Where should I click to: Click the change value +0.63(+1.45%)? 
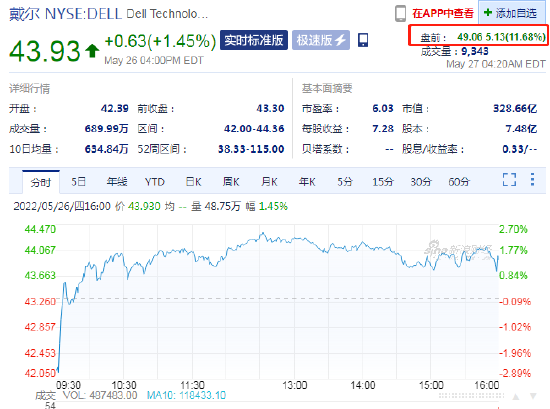coord(160,41)
